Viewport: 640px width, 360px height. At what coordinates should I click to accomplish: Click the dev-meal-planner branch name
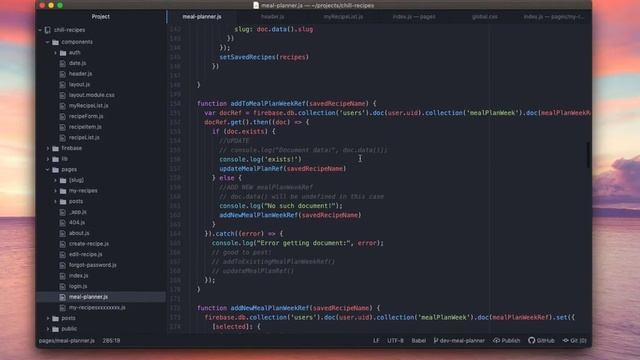462,340
